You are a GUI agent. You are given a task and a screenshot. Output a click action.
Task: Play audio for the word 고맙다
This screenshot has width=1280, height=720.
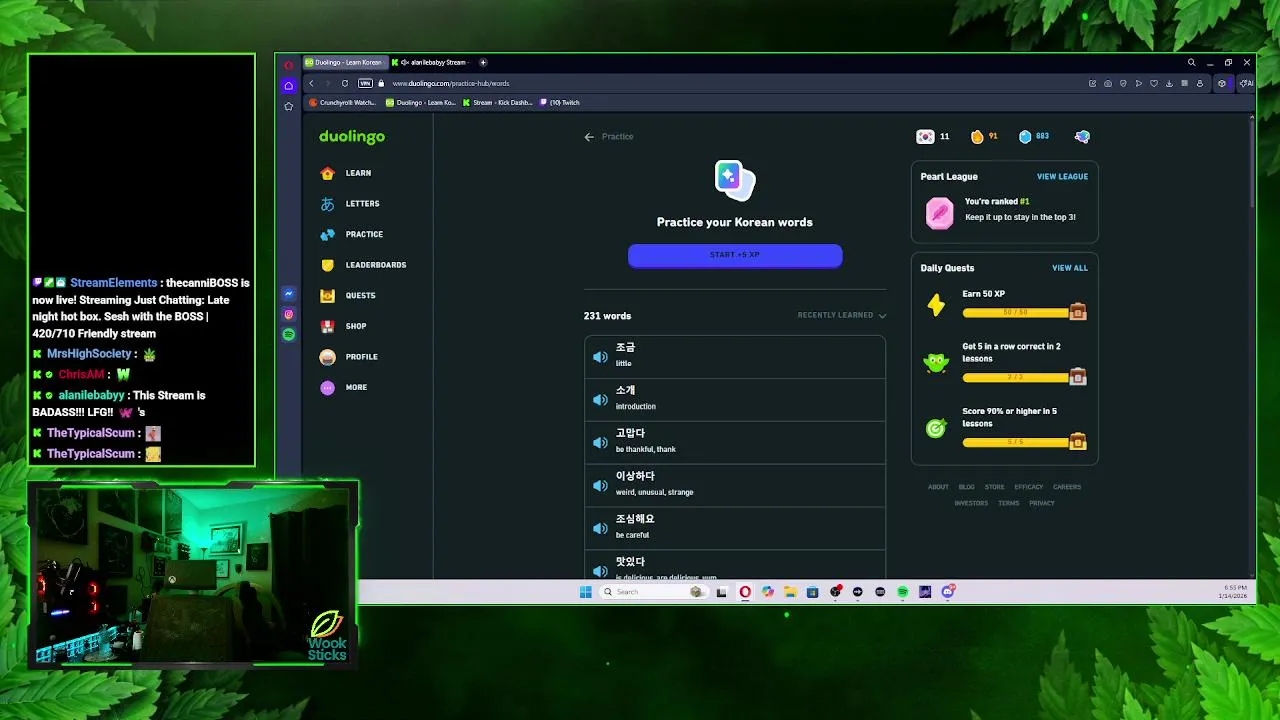point(600,442)
